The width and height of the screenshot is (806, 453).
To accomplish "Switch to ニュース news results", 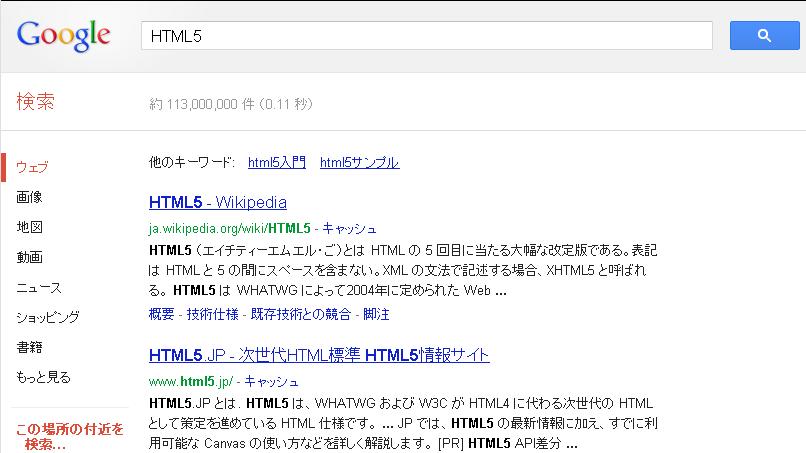I will coord(39,287).
